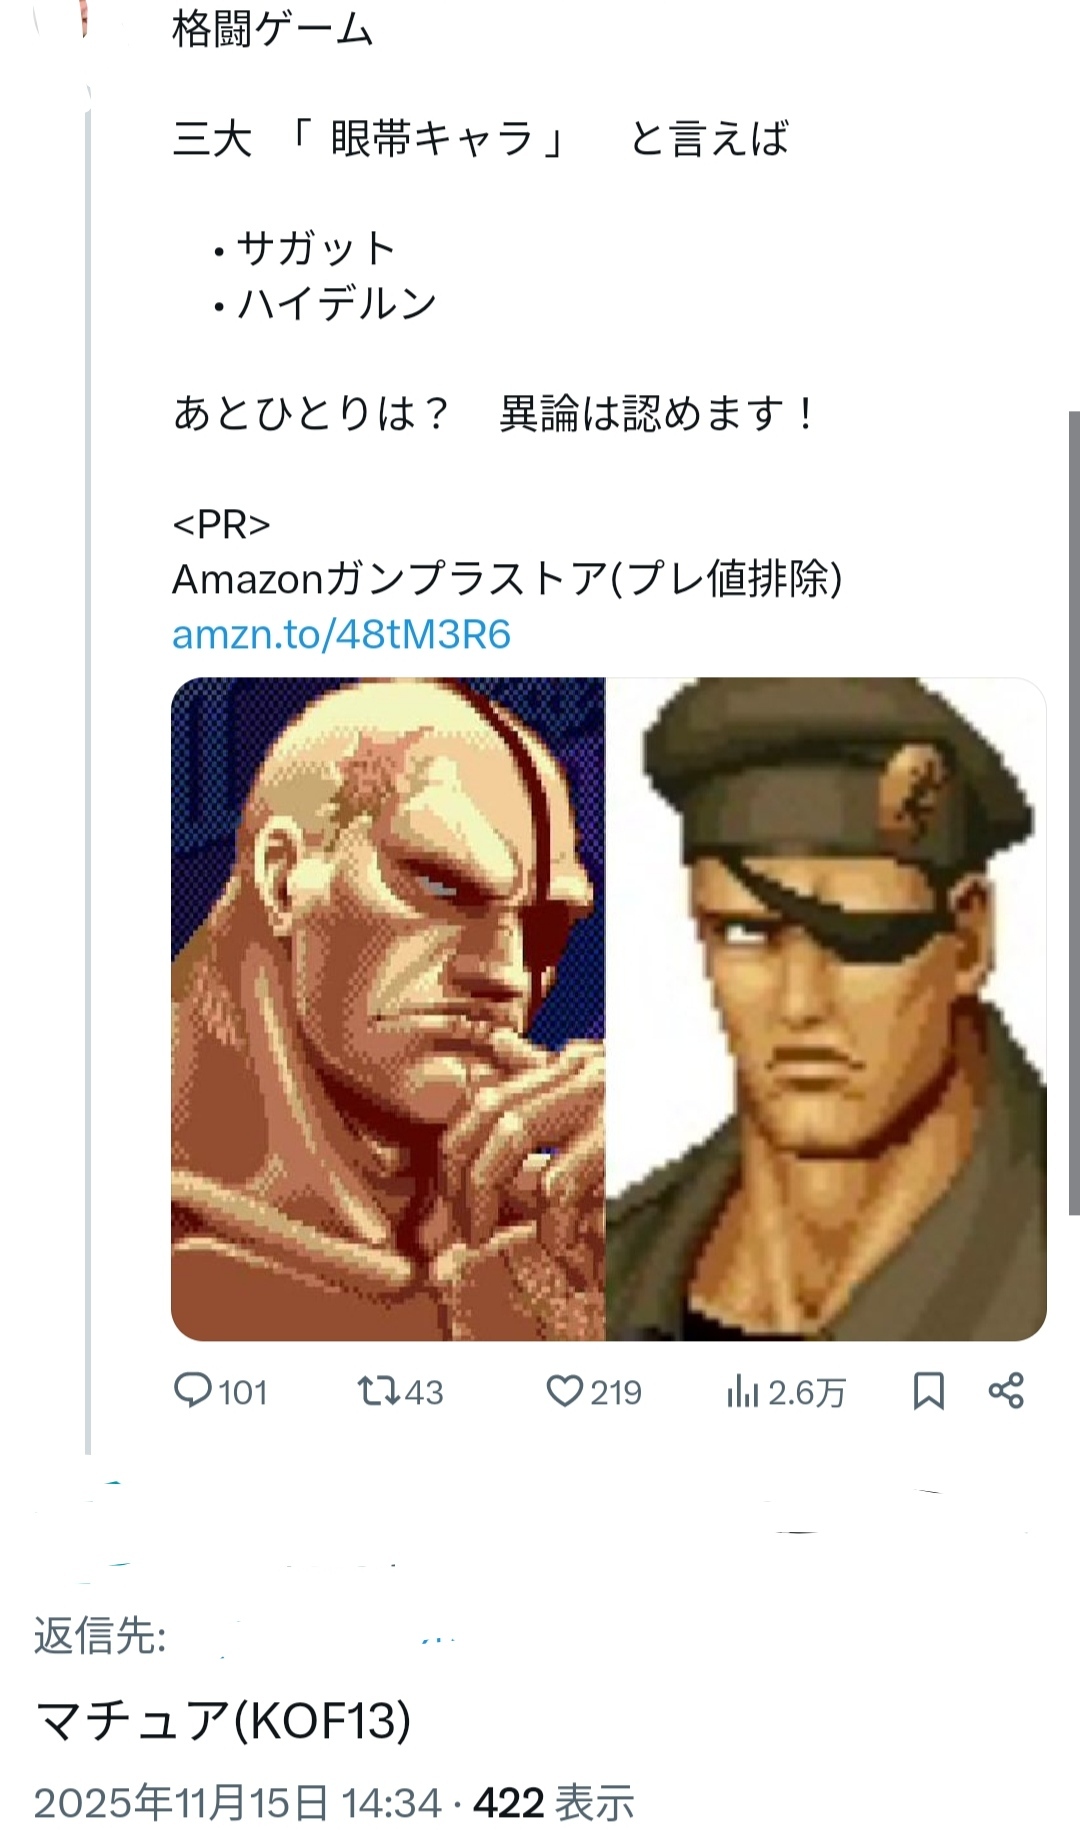The width and height of the screenshot is (1080, 1839).
Task: Click the vertical scrollbar on the right edge
Action: pyautogui.click(x=1074, y=810)
